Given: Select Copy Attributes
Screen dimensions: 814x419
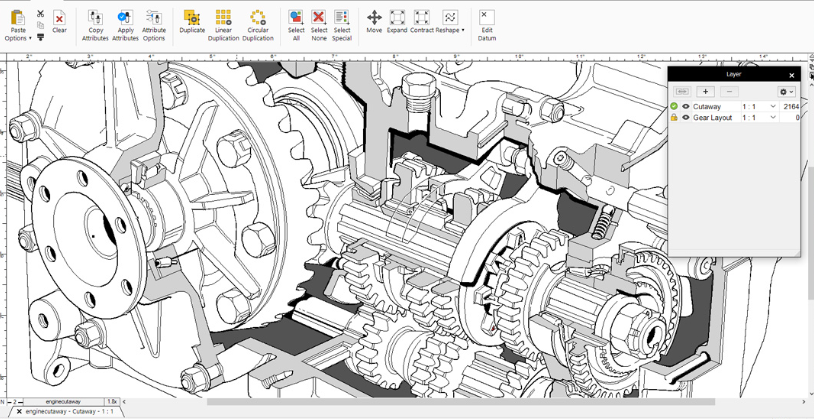Looking at the screenshot, I should click(96, 25).
